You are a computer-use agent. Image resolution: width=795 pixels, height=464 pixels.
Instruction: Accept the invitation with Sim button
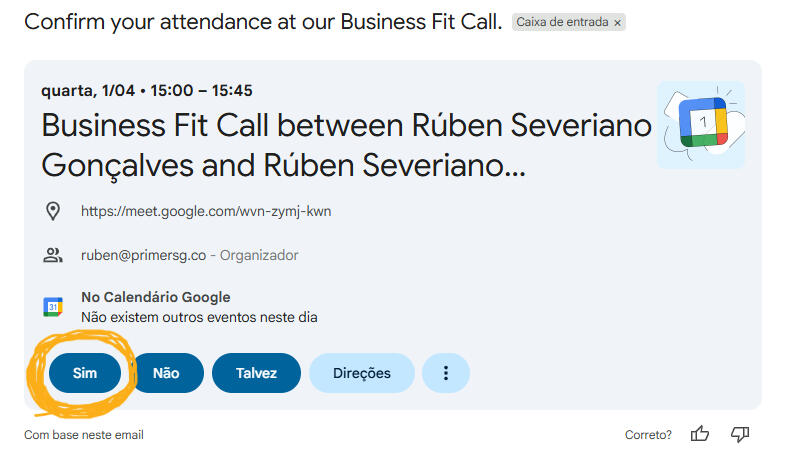[x=85, y=373]
